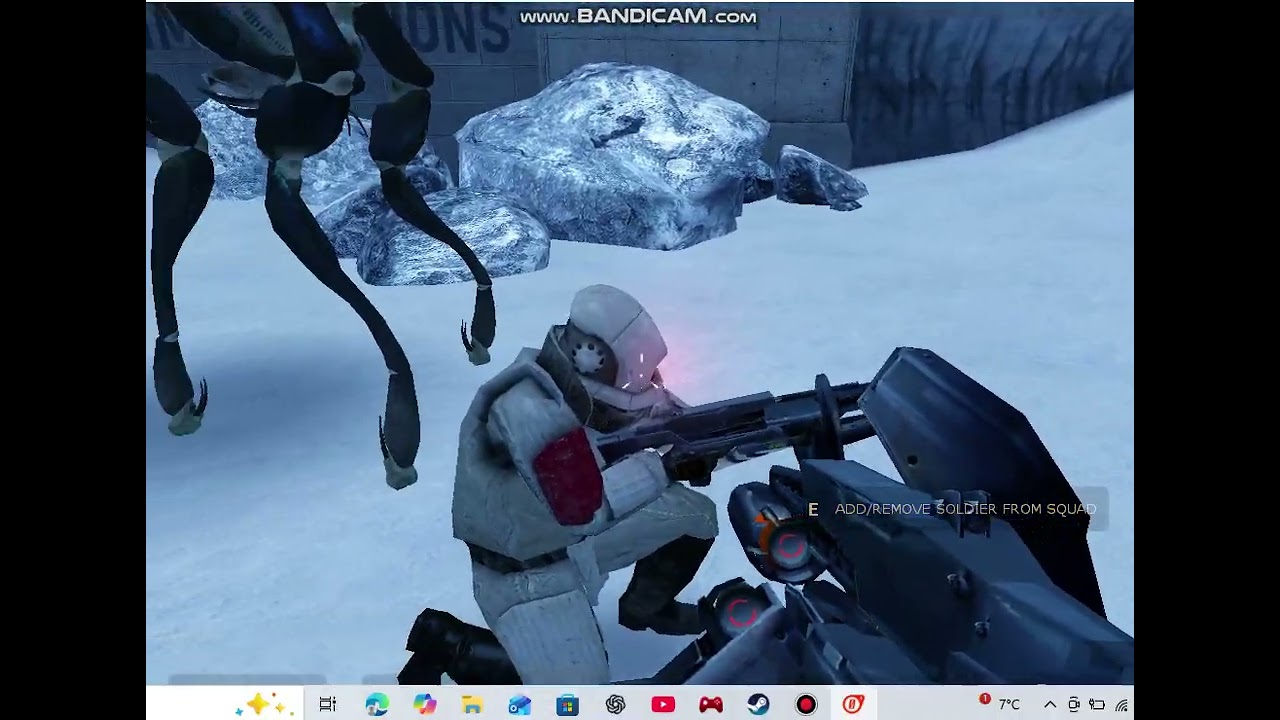Open Task View in the taskbar

click(327, 704)
